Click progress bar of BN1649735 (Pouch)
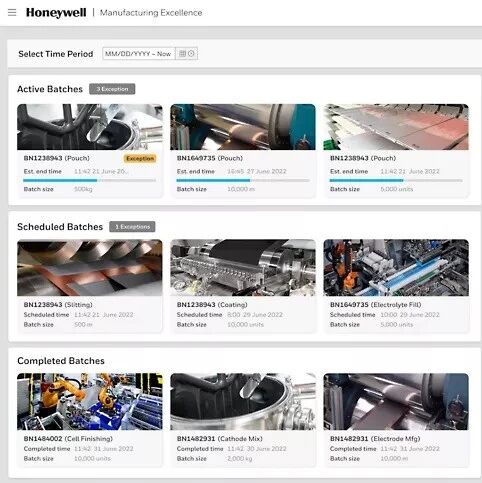 pos(243,180)
